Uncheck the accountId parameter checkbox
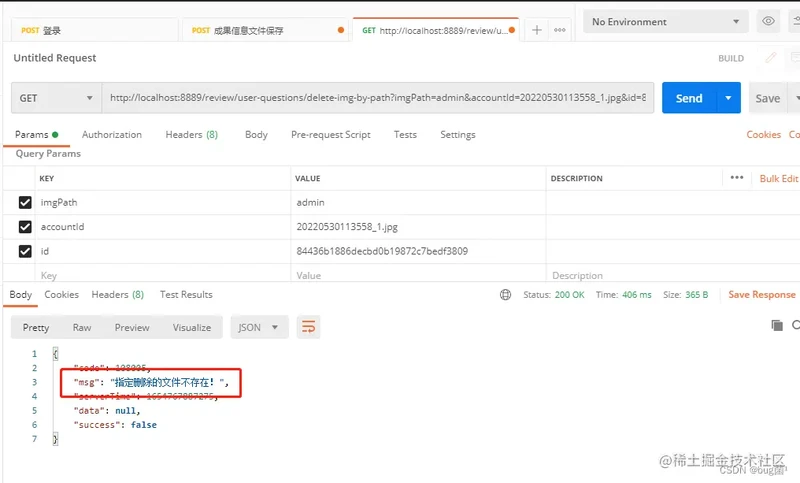Viewport: 800px width, 483px height. pyautogui.click(x=25, y=226)
